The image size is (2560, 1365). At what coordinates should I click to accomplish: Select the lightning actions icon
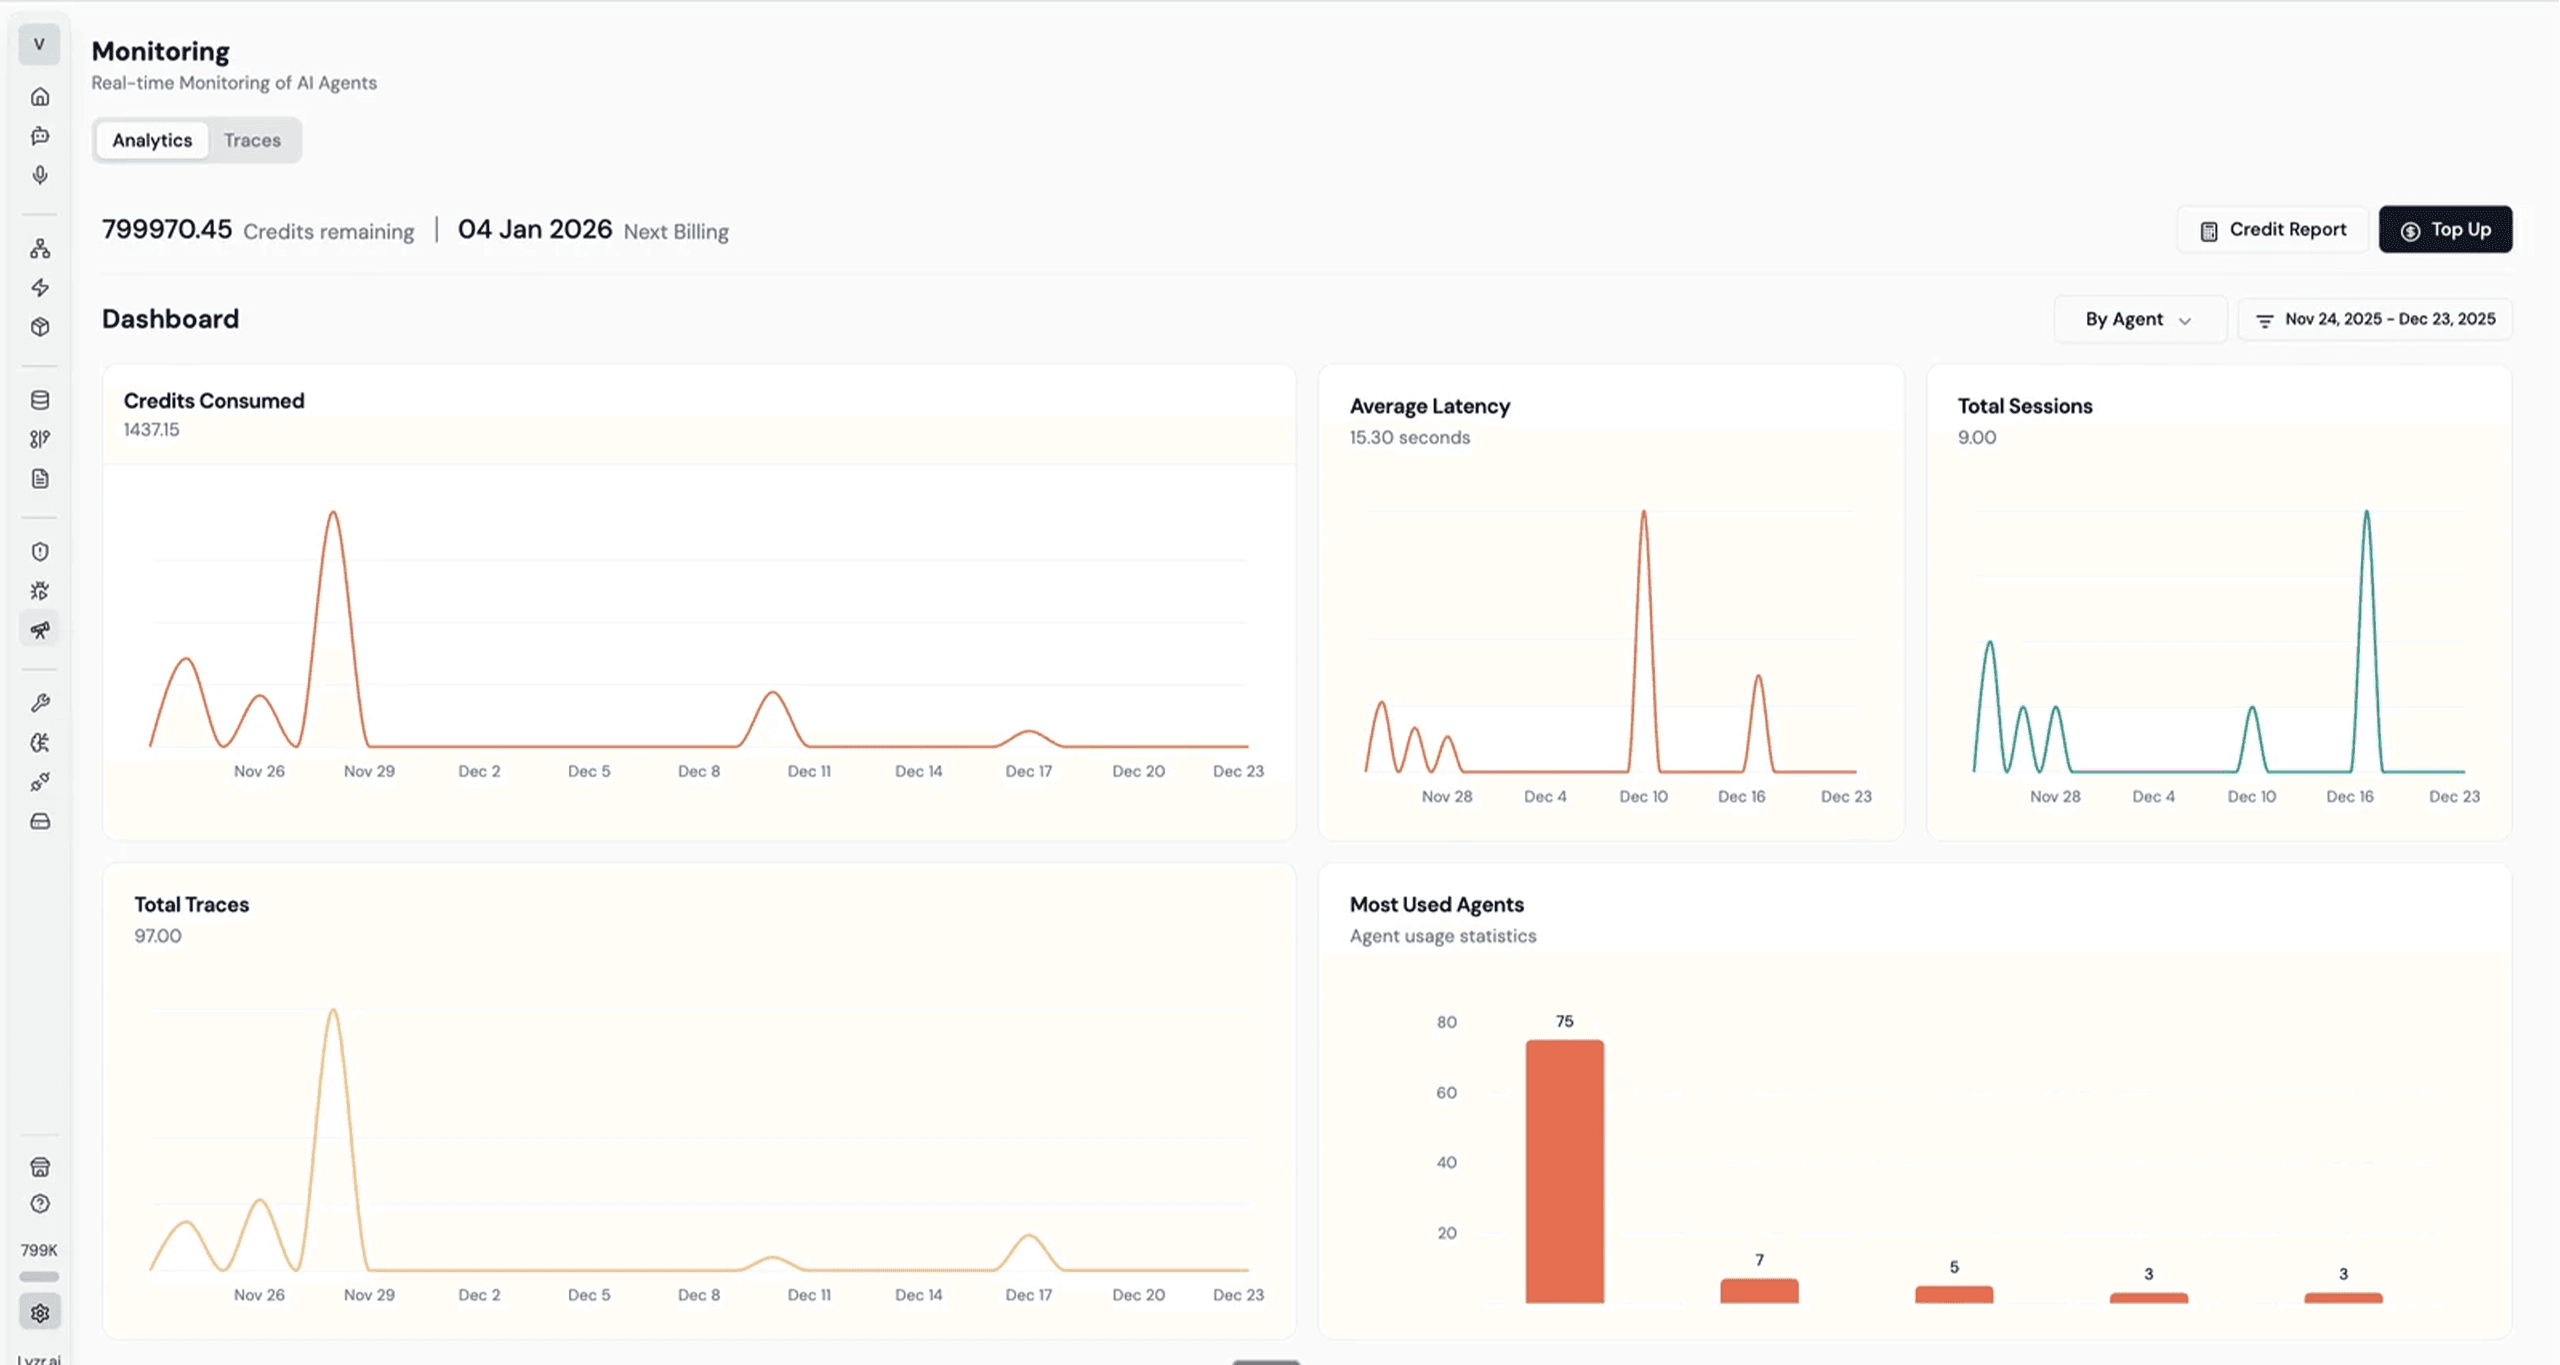[40, 288]
